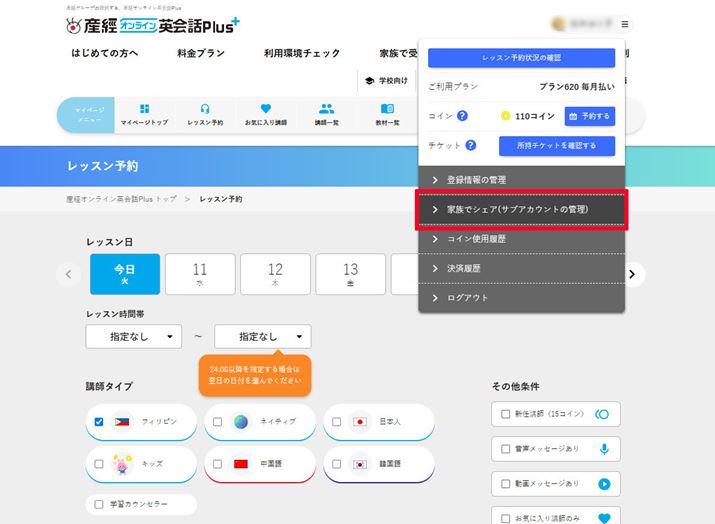Screen dimensions: 715x524
Task: Check the ネイティブ teacher type checkbox
Action: [217, 422]
